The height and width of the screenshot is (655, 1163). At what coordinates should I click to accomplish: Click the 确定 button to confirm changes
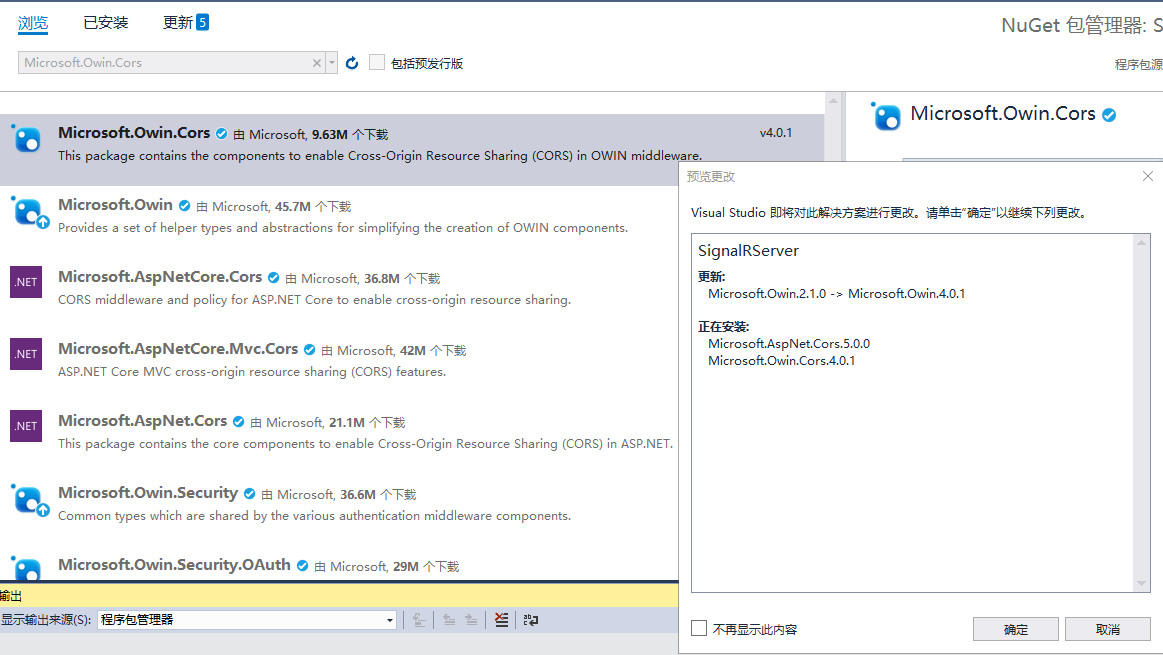(1015, 629)
